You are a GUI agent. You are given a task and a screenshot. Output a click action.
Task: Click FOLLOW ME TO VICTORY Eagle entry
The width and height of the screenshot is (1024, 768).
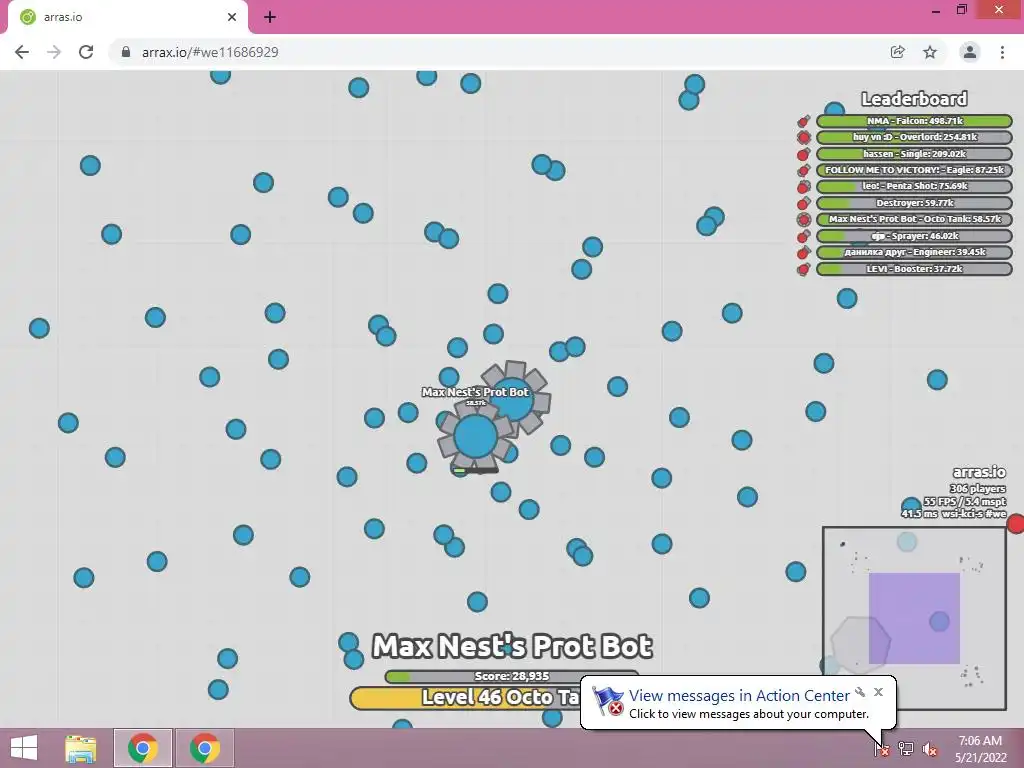point(914,170)
